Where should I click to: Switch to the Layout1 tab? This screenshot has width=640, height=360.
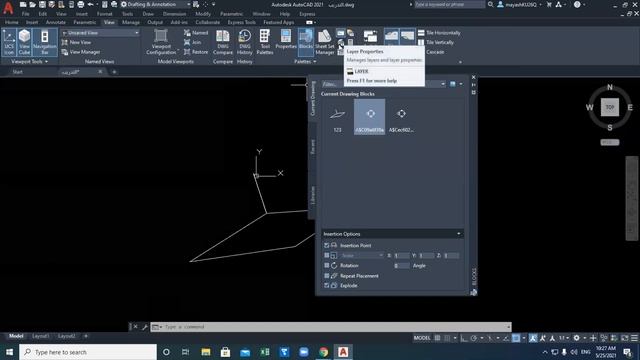click(40, 336)
